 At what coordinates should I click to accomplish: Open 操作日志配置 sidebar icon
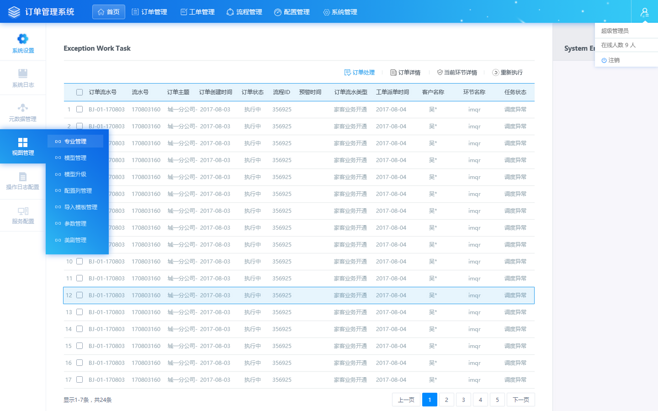click(x=23, y=176)
